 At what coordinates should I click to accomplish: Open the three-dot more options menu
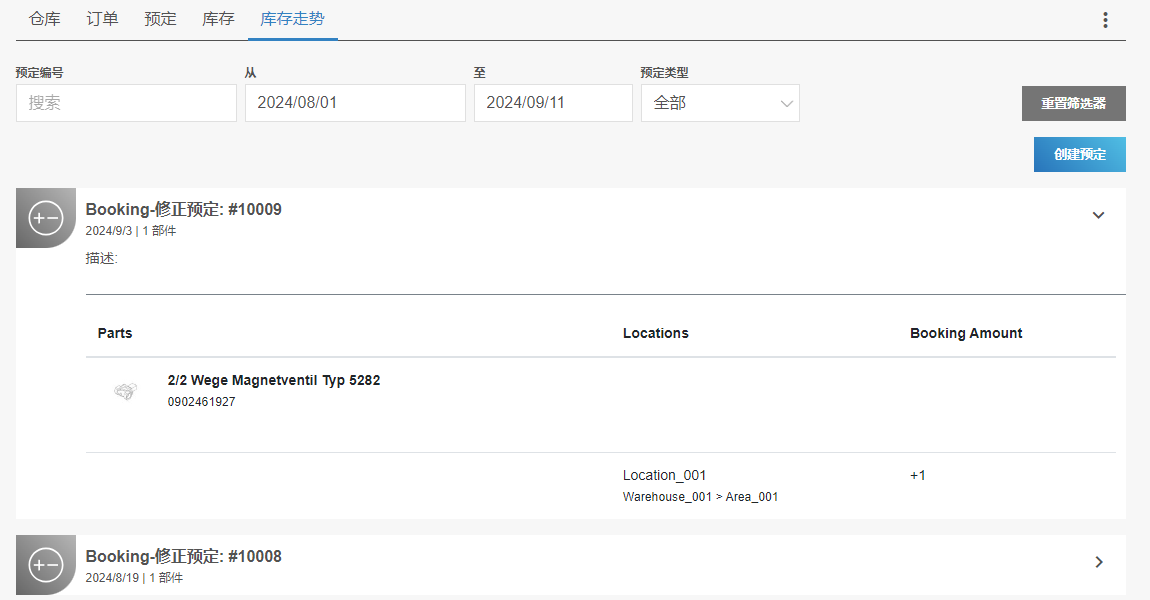coord(1105,20)
